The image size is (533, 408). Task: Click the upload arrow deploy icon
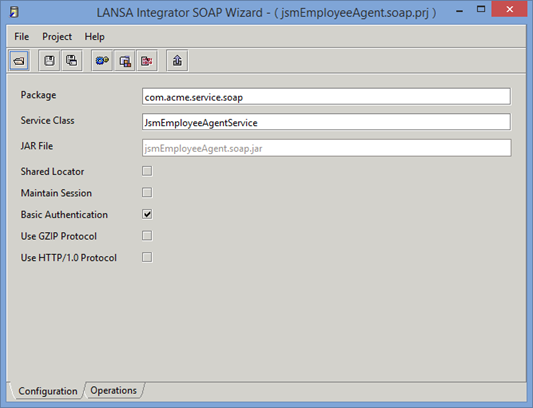177,61
